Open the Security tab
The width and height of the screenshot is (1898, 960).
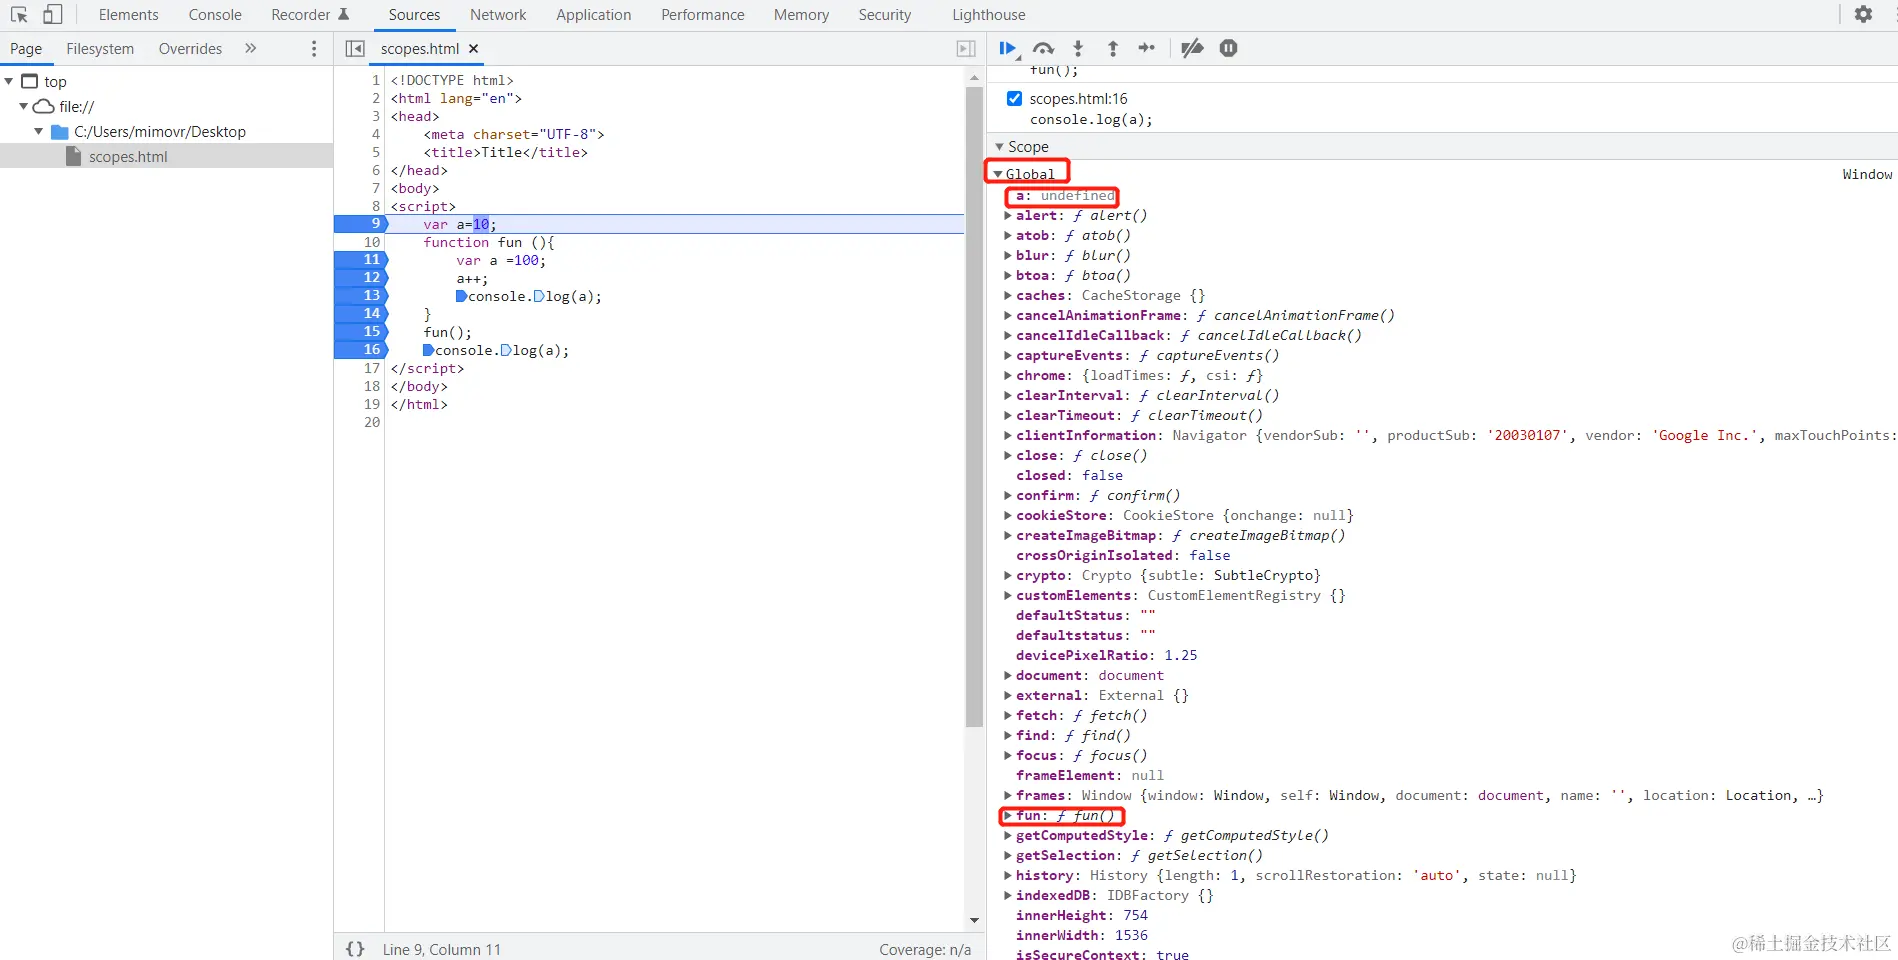point(885,14)
